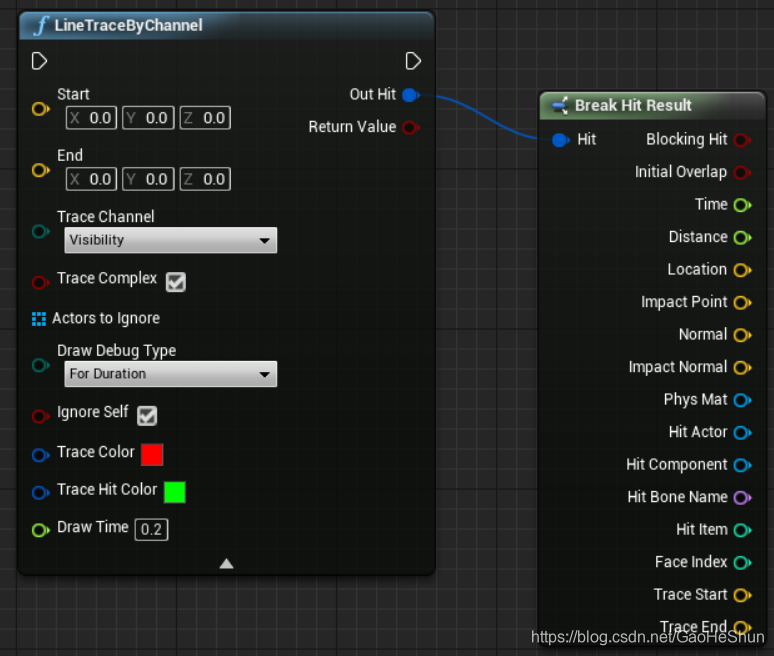Screen dimensions: 774x656
Task: Click the Start Y value field
Action: coord(149,118)
